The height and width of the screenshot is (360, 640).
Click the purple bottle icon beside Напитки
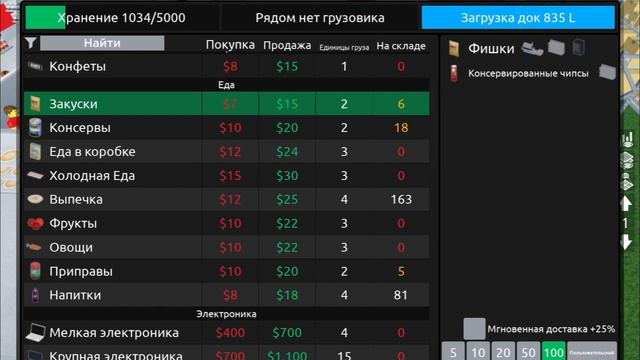click(36, 295)
